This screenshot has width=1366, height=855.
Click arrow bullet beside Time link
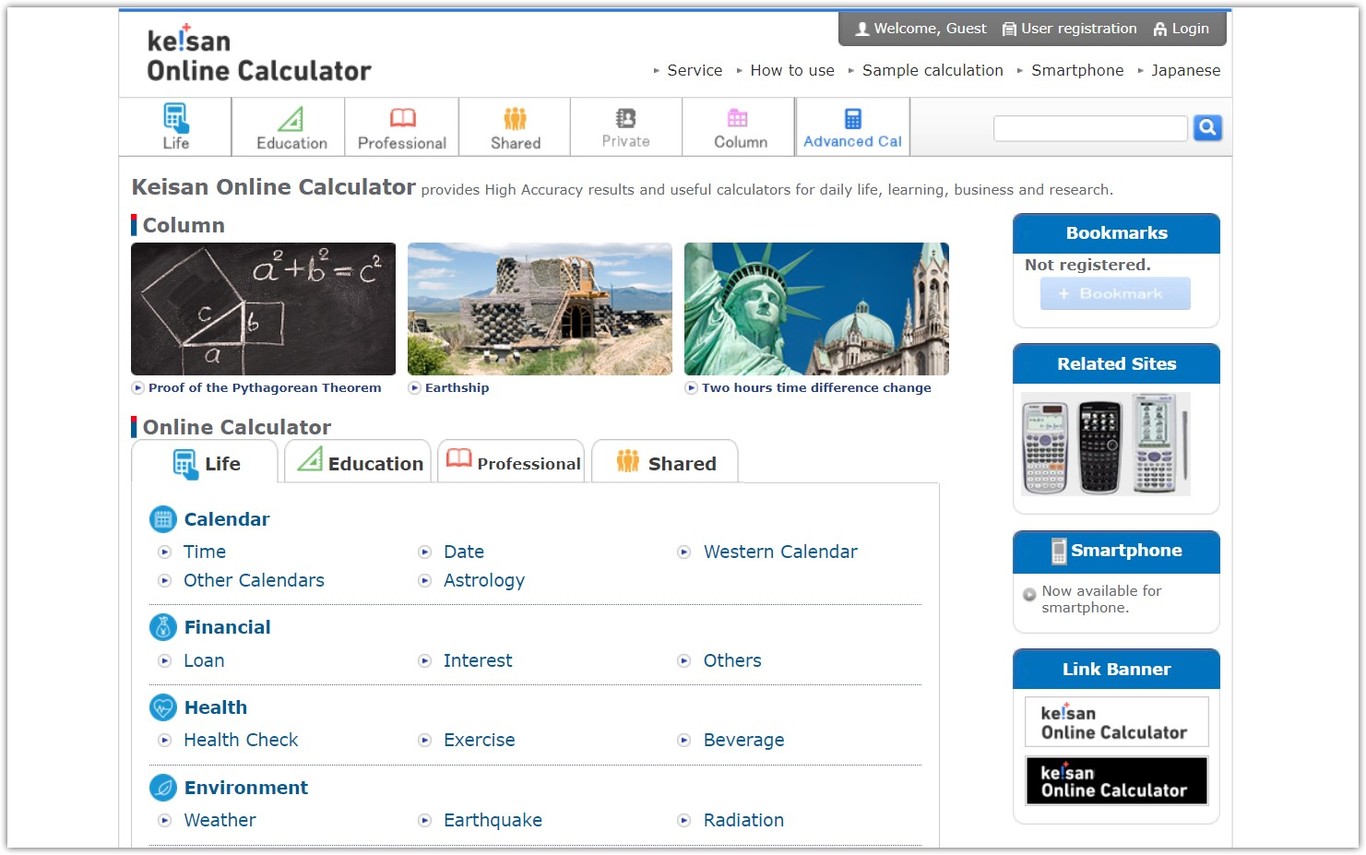pyautogui.click(x=165, y=552)
